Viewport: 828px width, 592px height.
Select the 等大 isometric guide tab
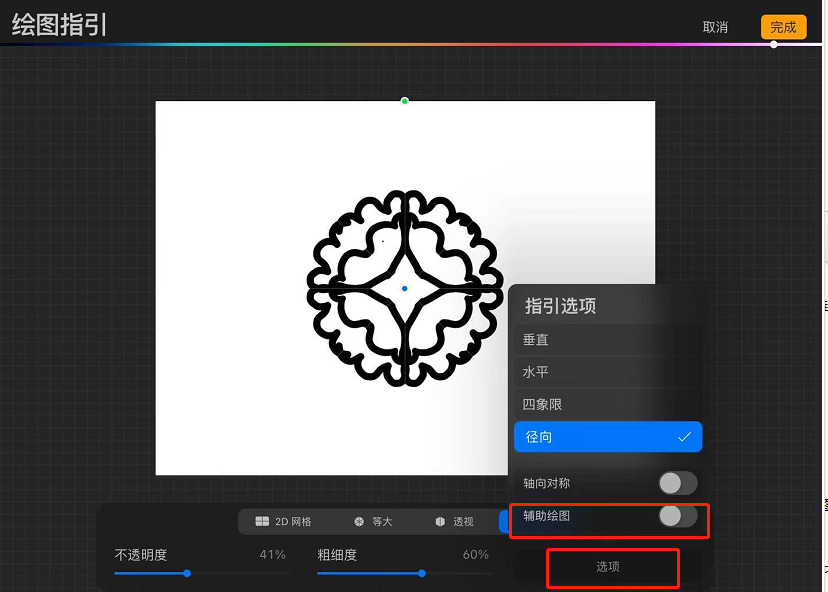click(373, 521)
